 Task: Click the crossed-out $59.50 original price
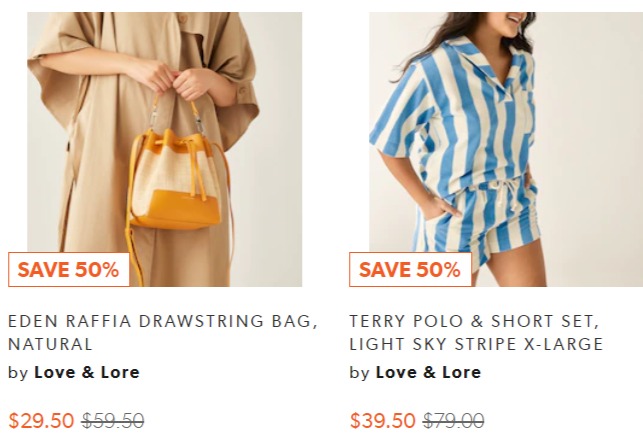(113, 420)
